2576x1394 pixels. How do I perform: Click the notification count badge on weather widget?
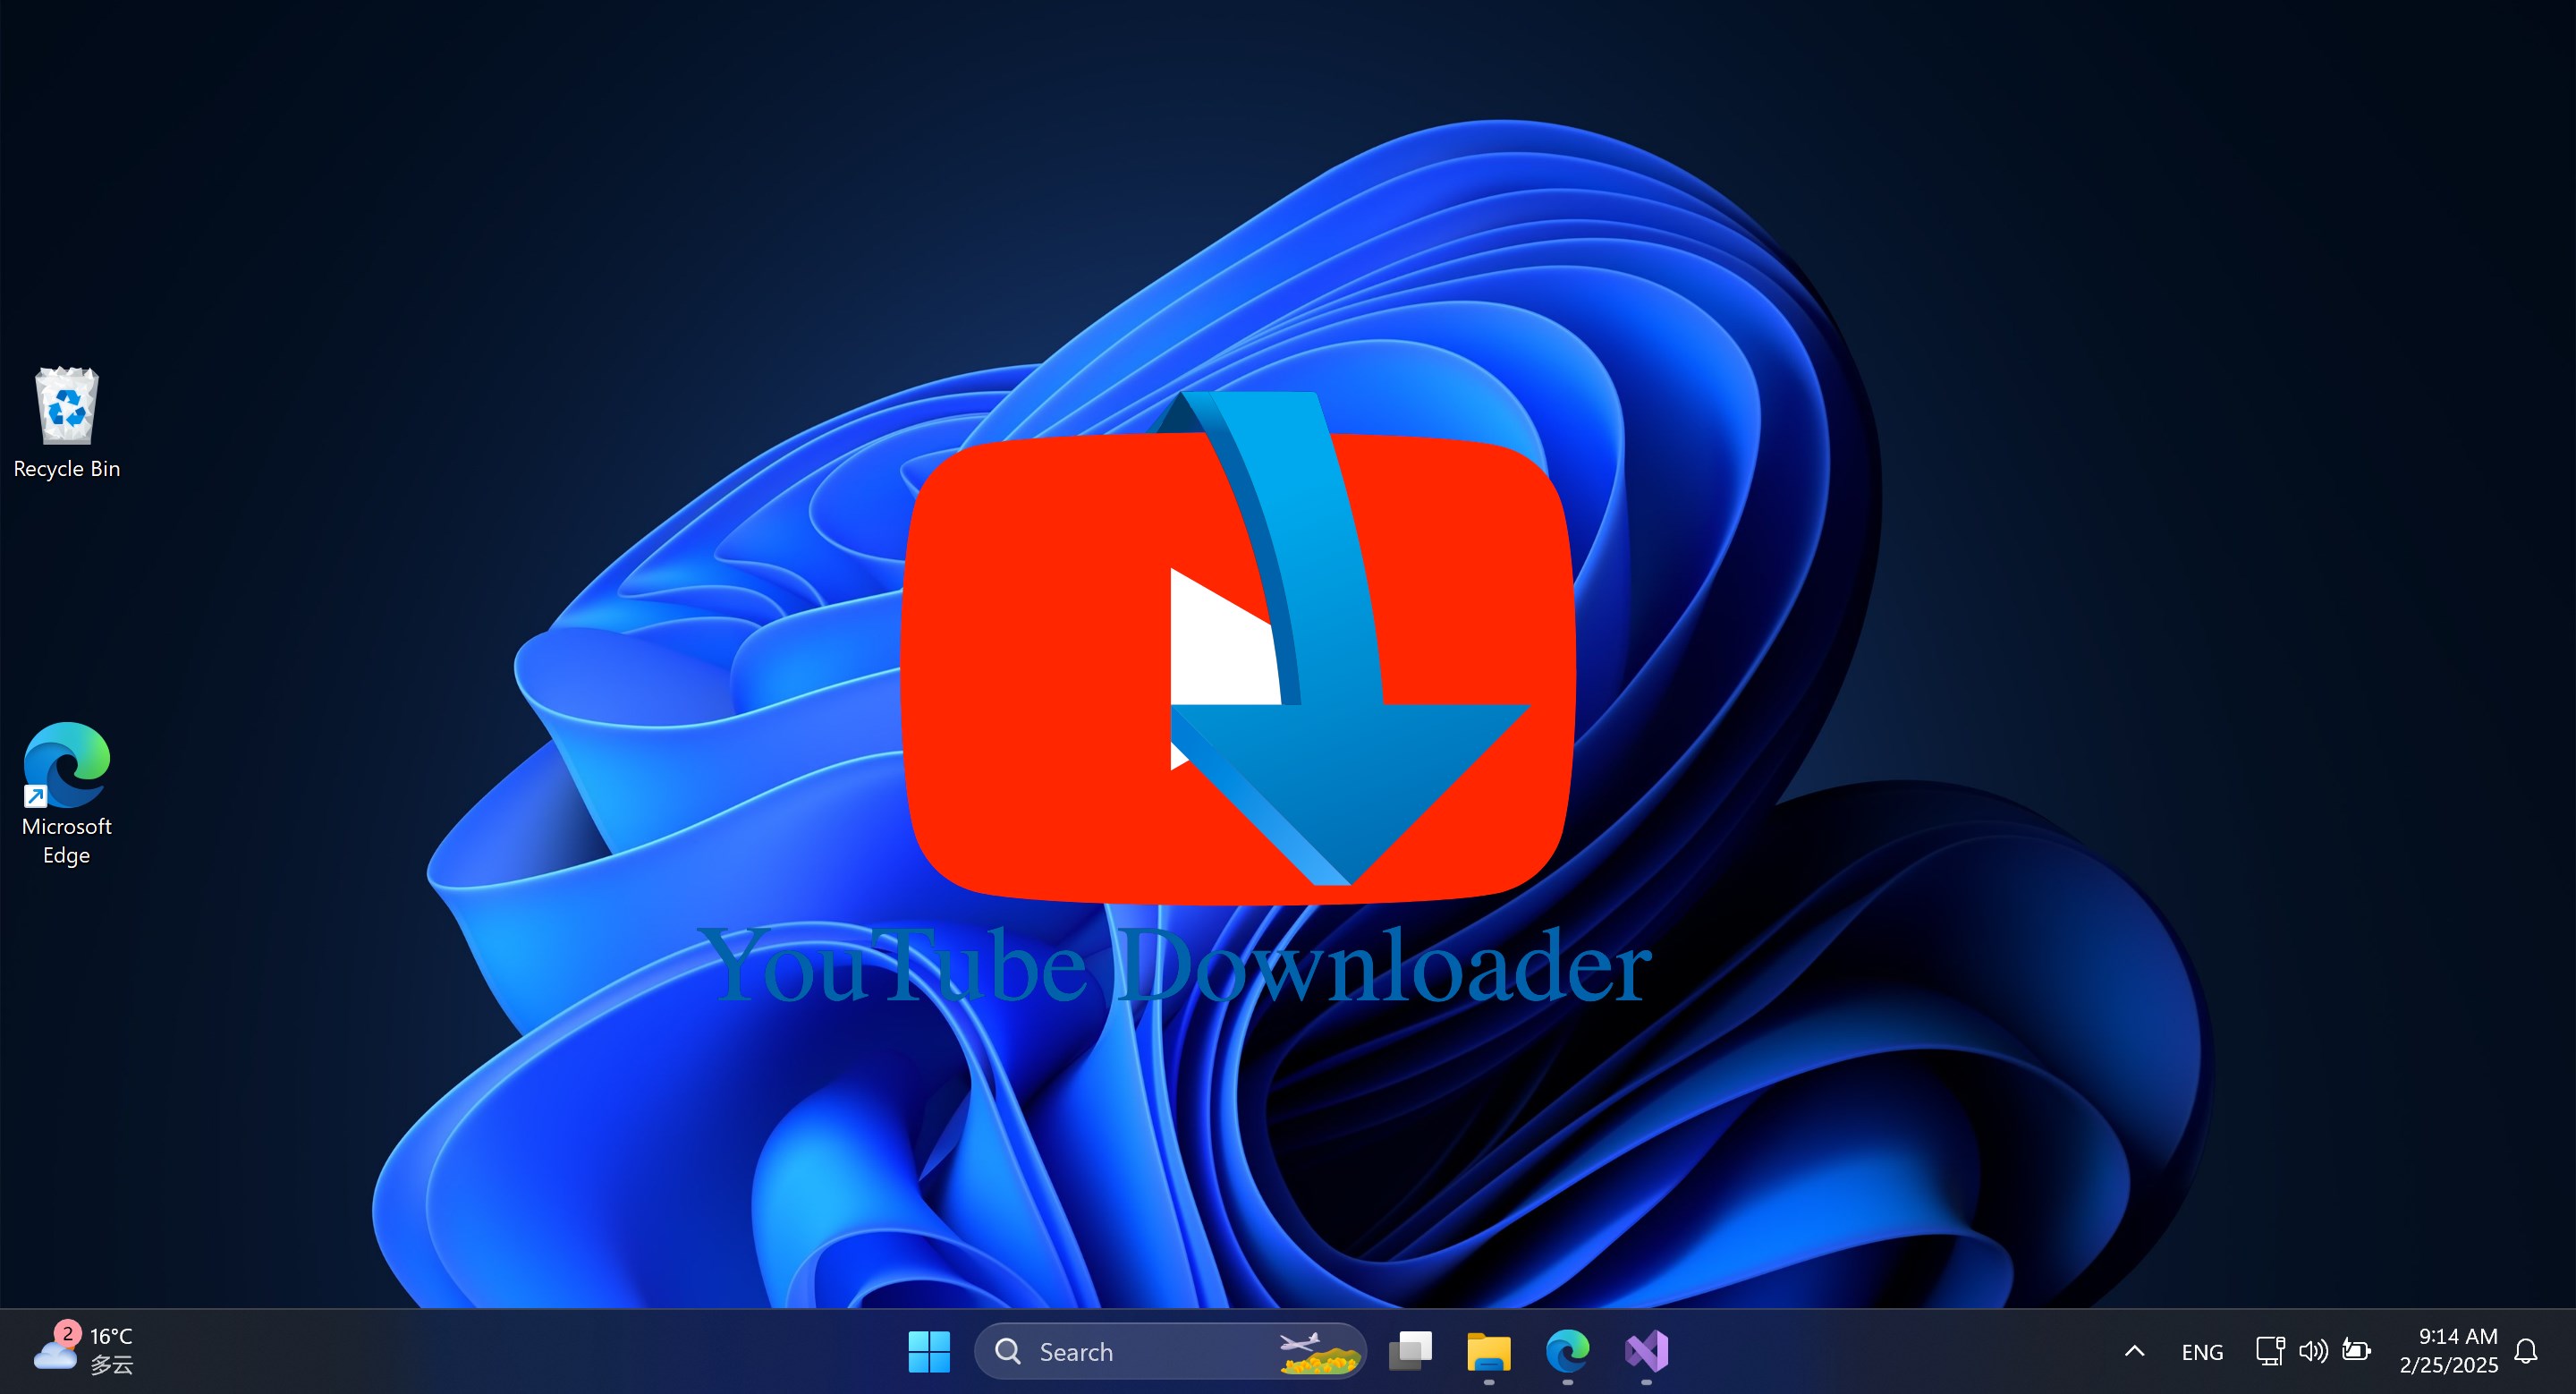tap(67, 1331)
